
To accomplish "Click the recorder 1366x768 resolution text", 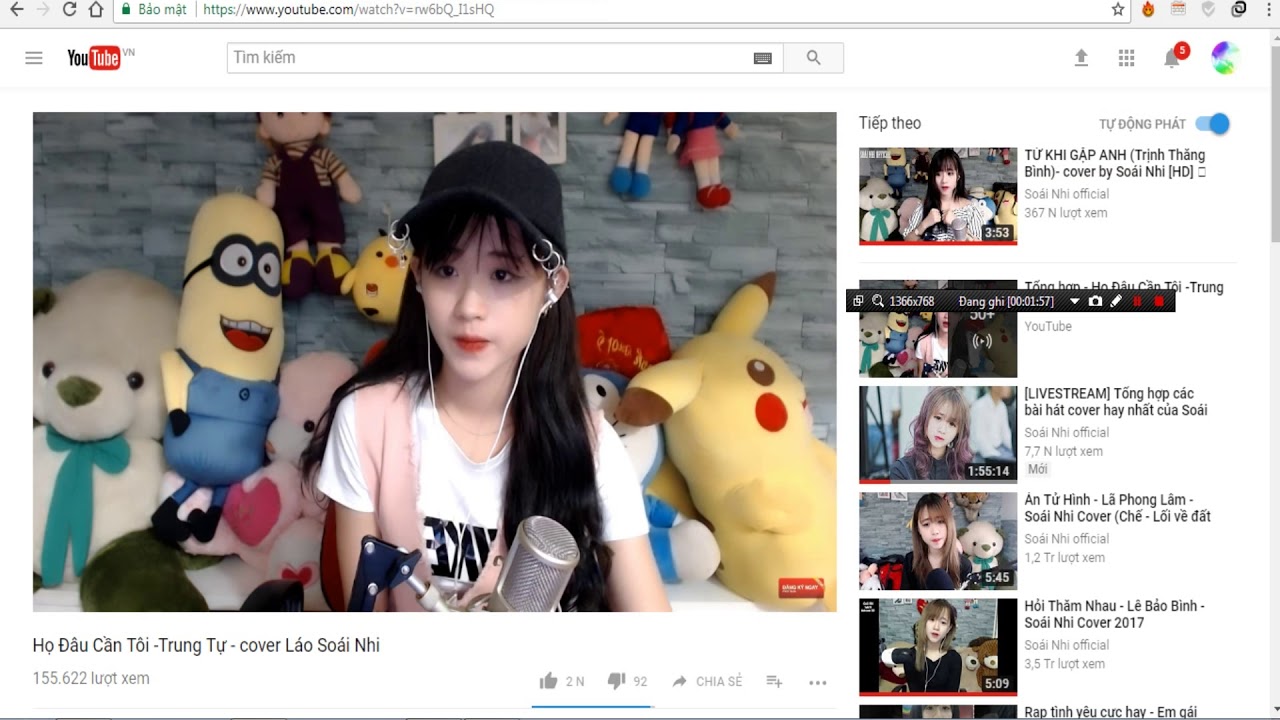I will [912, 301].
